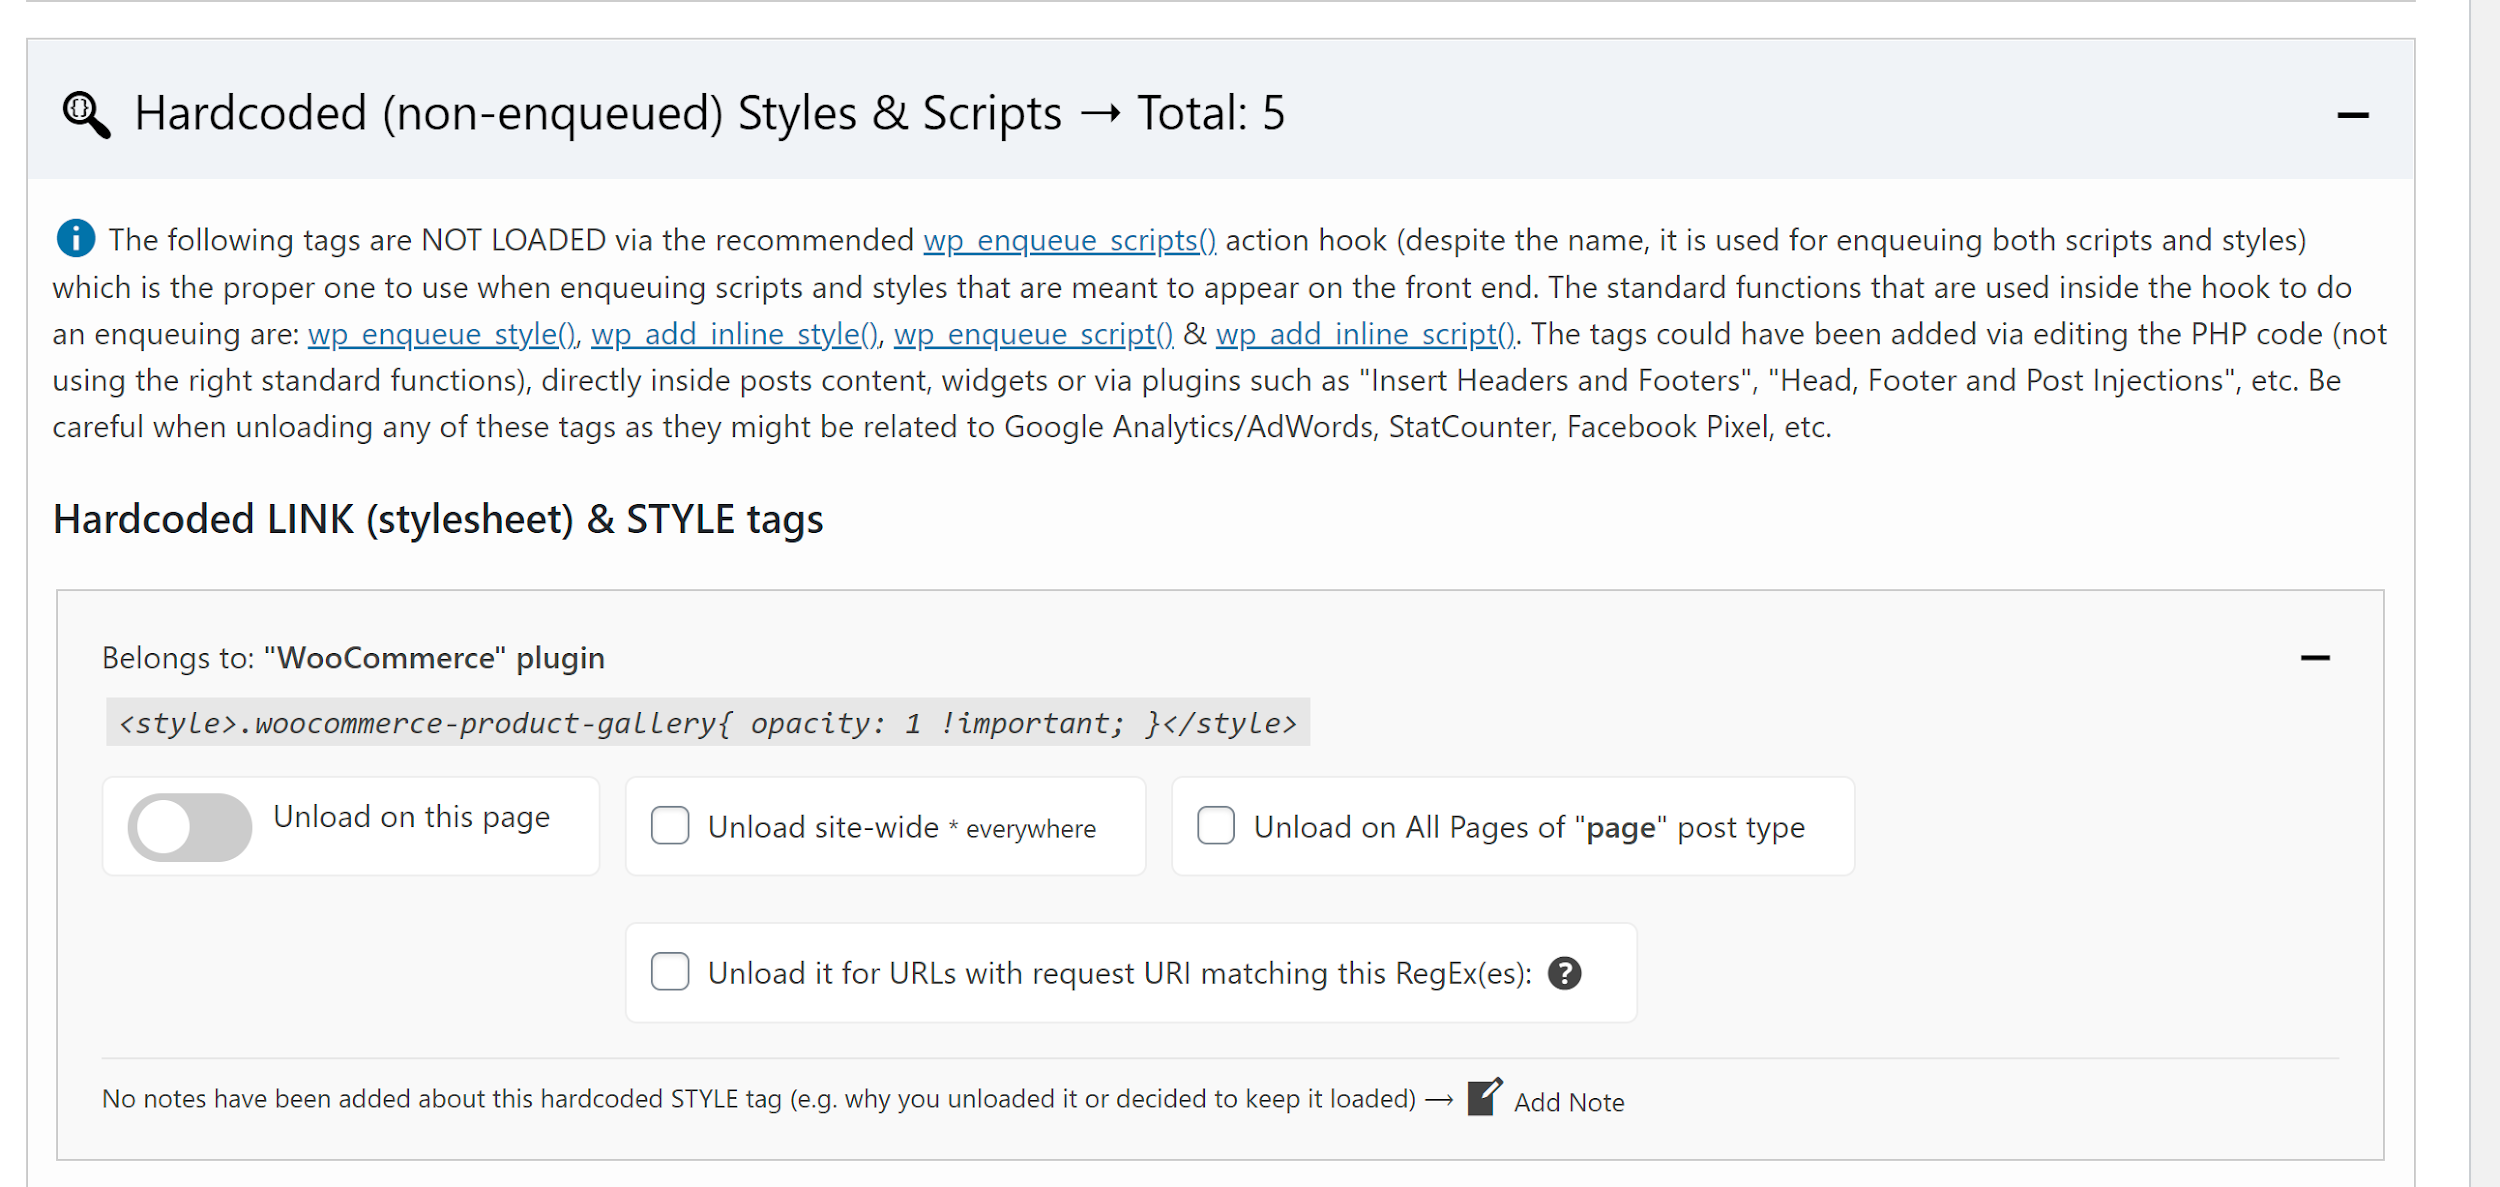Follow the wp_add_inline_script() link
The image size is (2500, 1187).
(1365, 334)
